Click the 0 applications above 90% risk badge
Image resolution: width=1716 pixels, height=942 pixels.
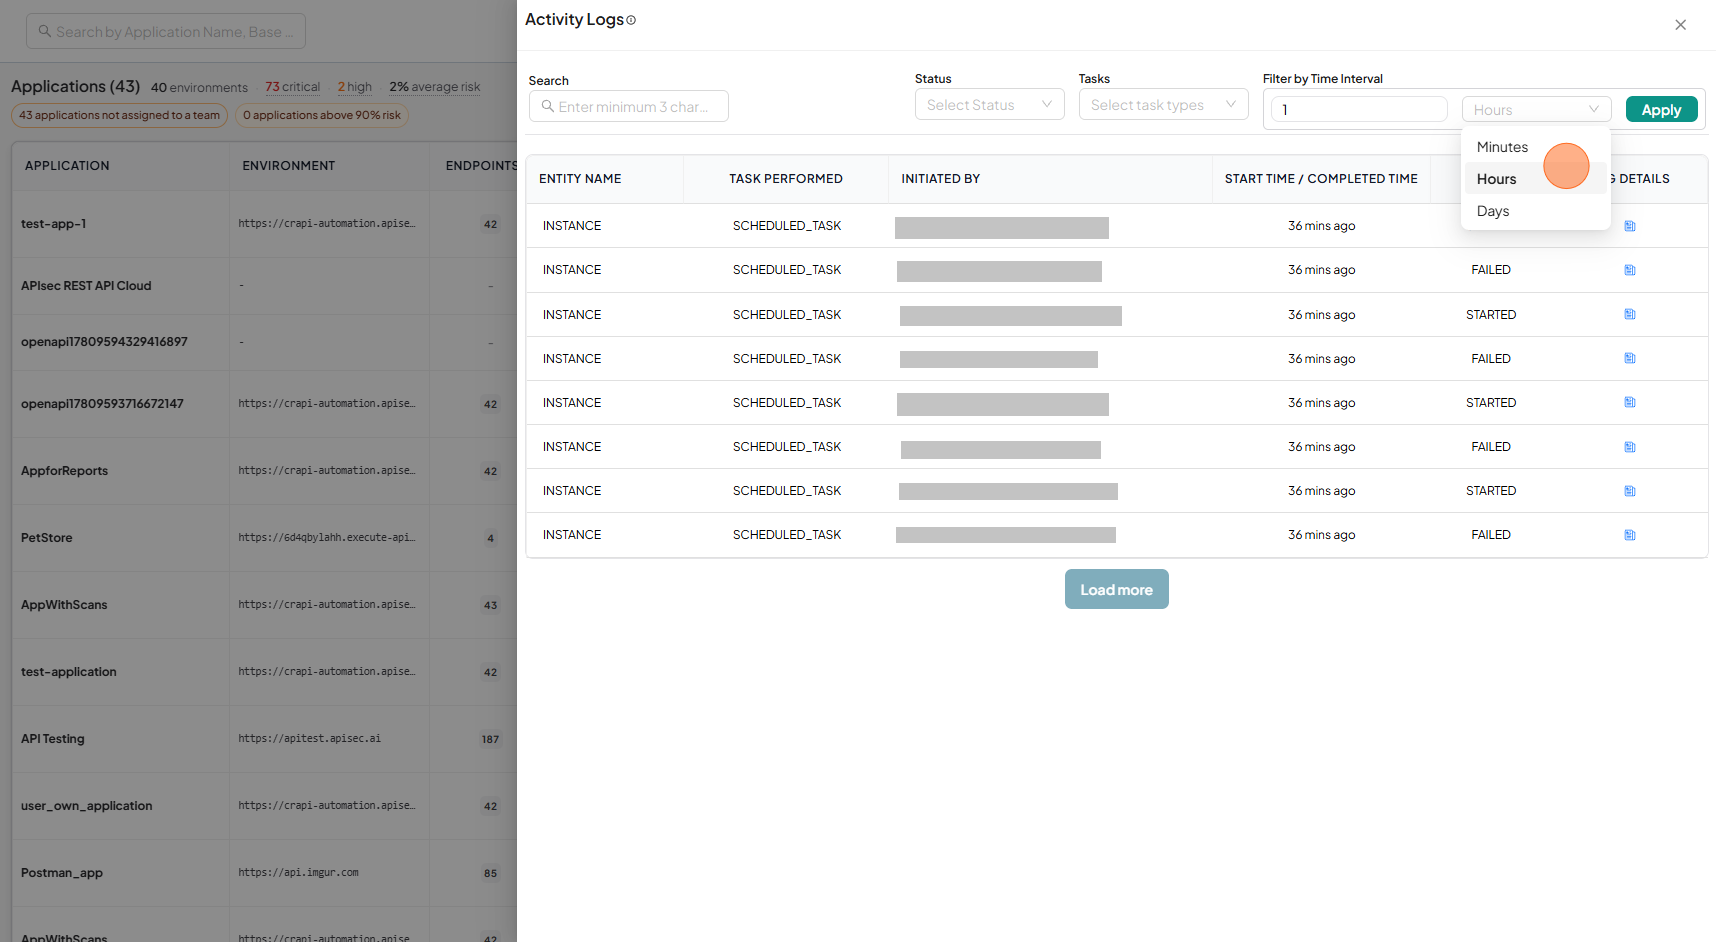(322, 115)
